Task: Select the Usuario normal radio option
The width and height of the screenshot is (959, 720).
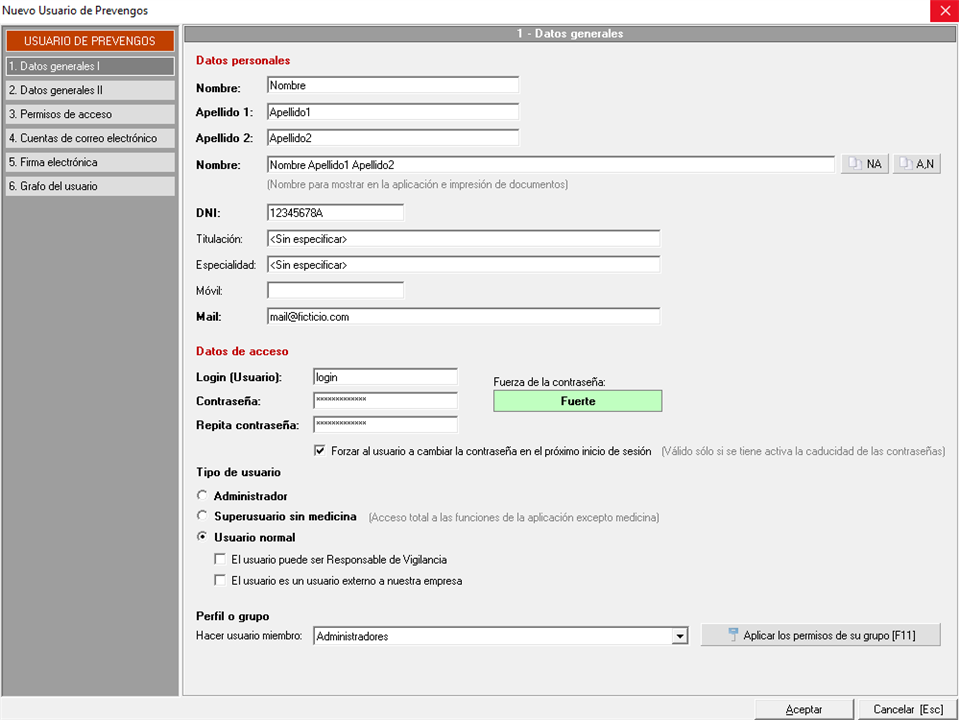Action: point(203,538)
